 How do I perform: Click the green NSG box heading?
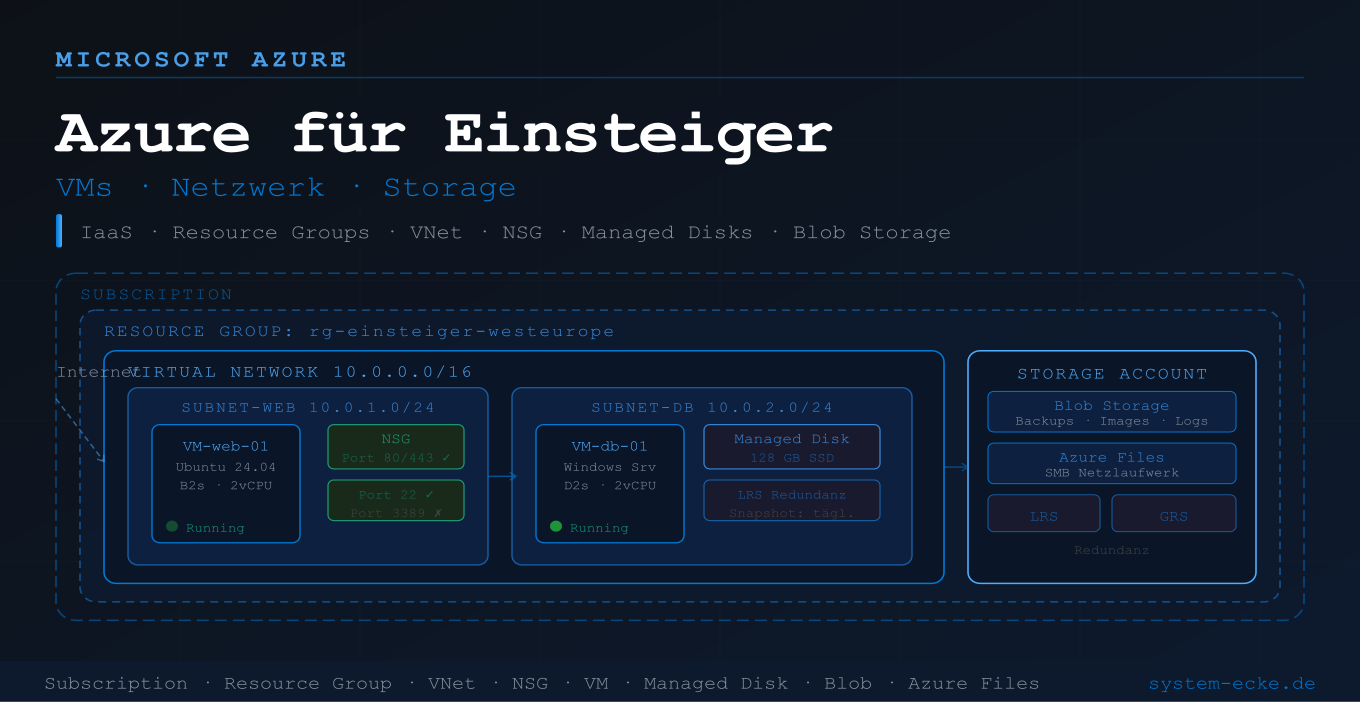(x=396, y=439)
